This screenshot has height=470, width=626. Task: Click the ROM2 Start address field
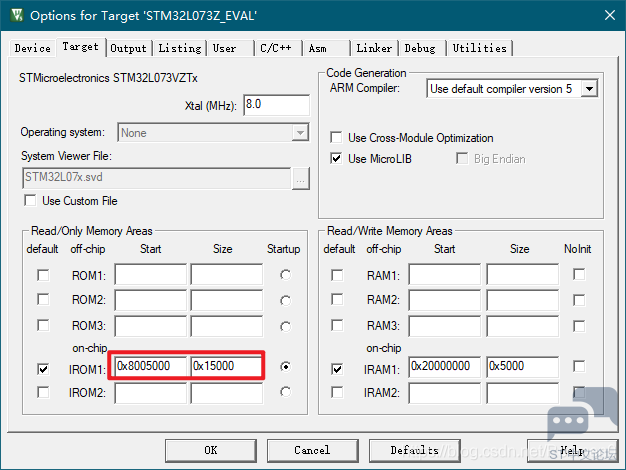[x=151, y=300]
